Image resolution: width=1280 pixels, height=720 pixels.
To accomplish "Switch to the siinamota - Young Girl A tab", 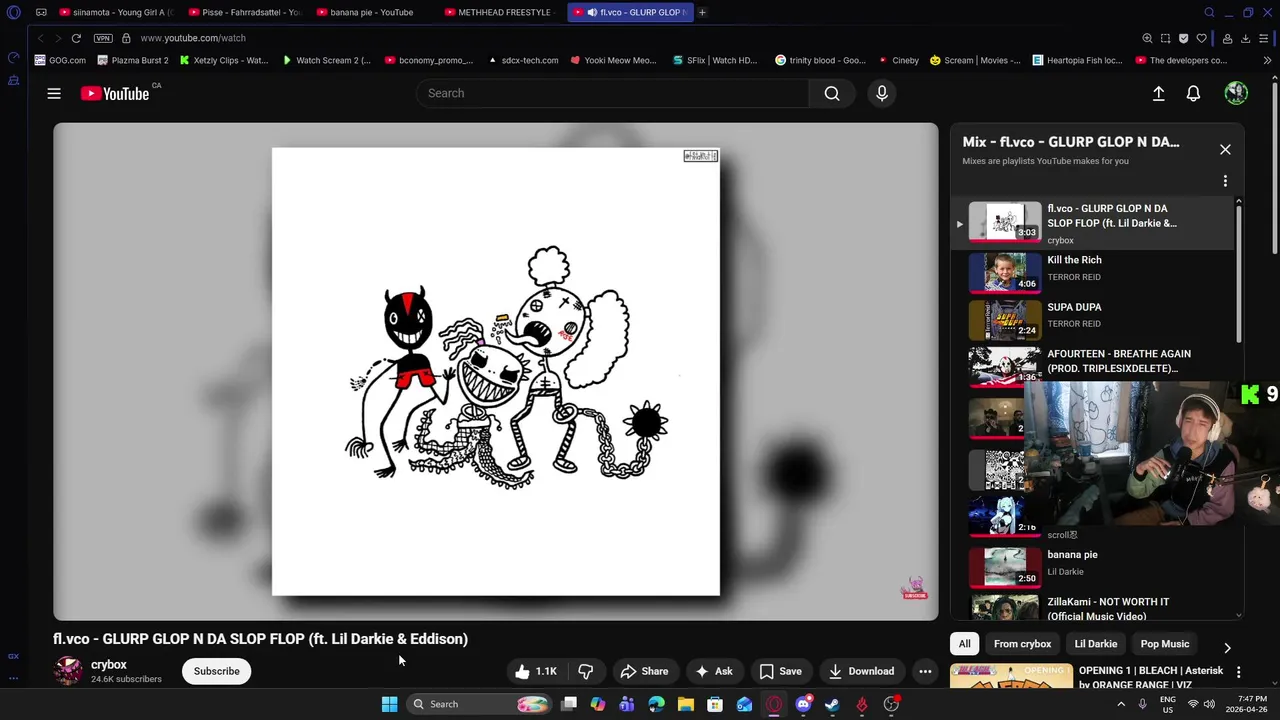I will (117, 12).
